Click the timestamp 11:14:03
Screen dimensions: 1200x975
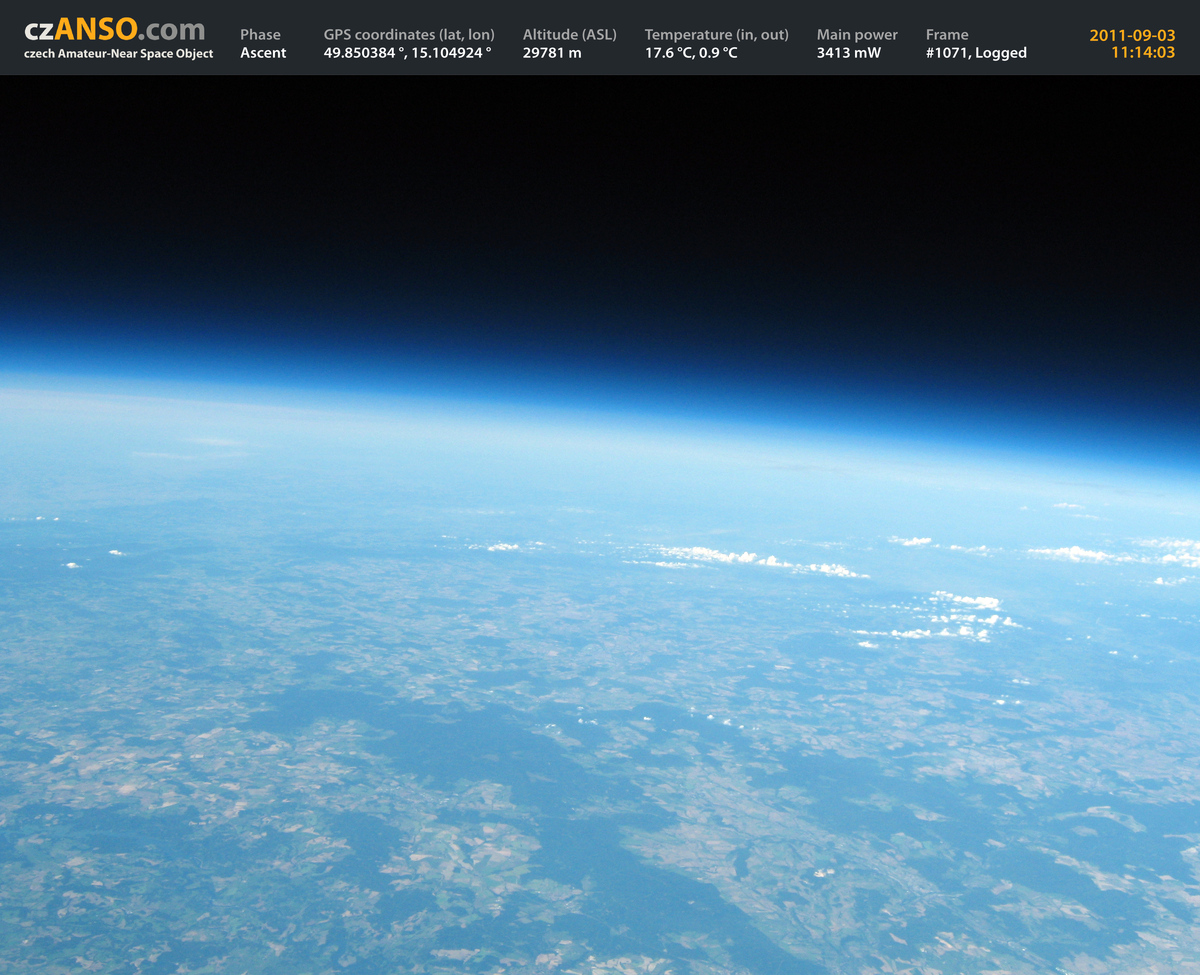tap(1143, 53)
